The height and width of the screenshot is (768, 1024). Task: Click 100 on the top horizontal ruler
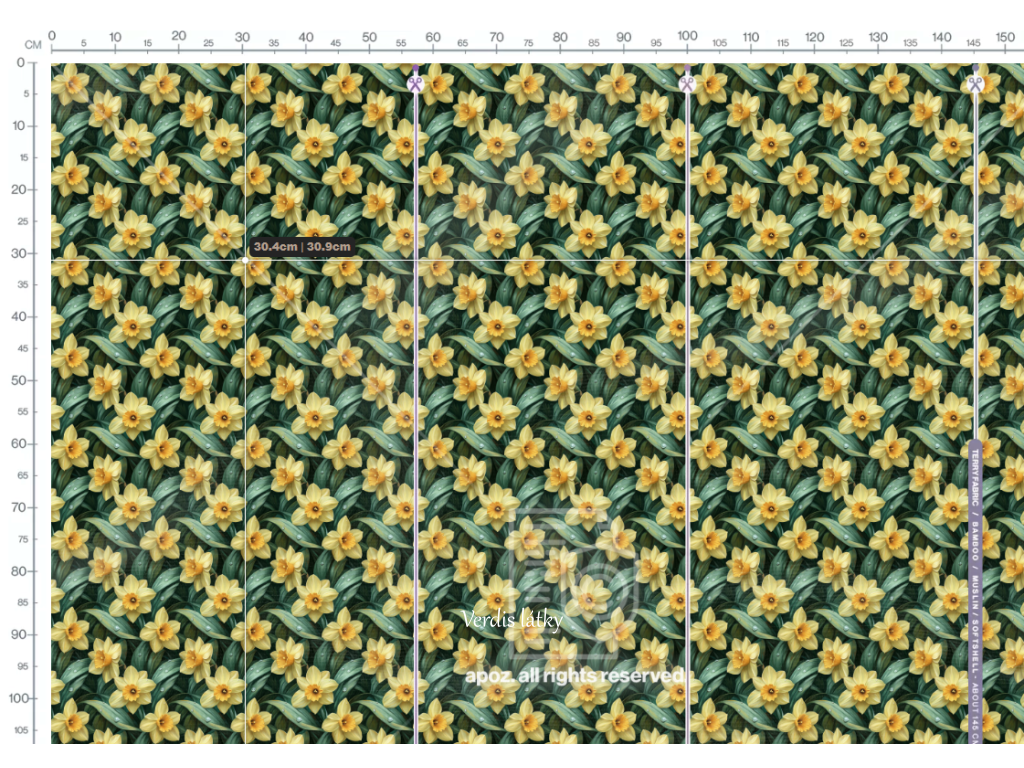click(x=687, y=36)
